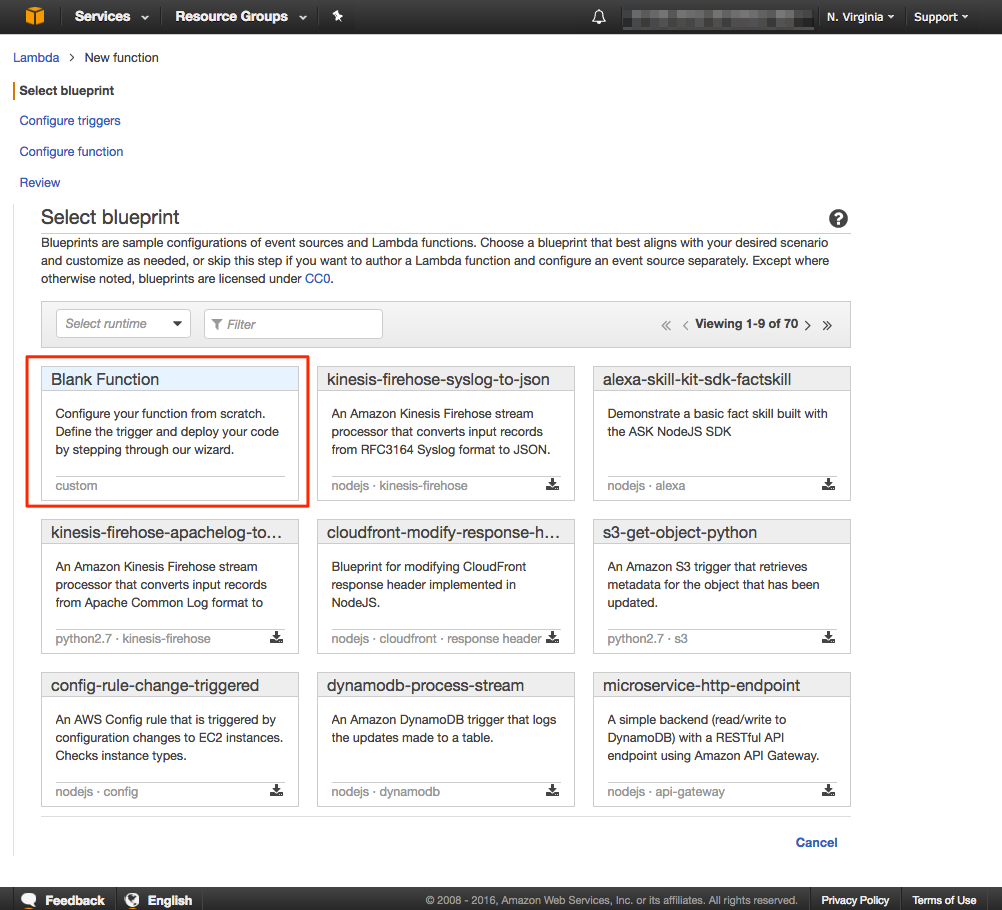
Task: Click the funnel icon in the filter box
Action: tap(218, 323)
